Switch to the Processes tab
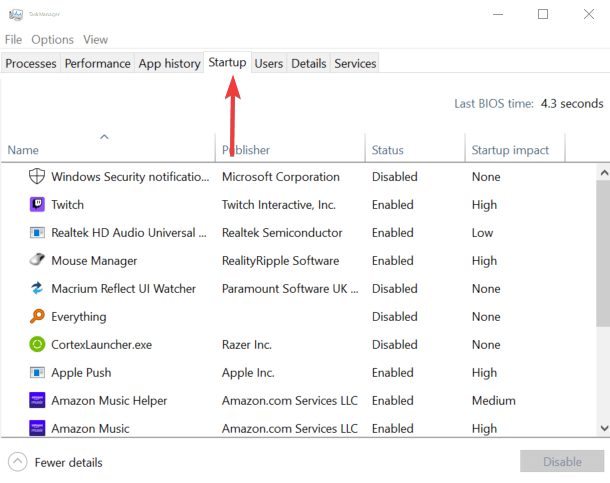Viewport: 610px width, 483px height. click(x=31, y=63)
